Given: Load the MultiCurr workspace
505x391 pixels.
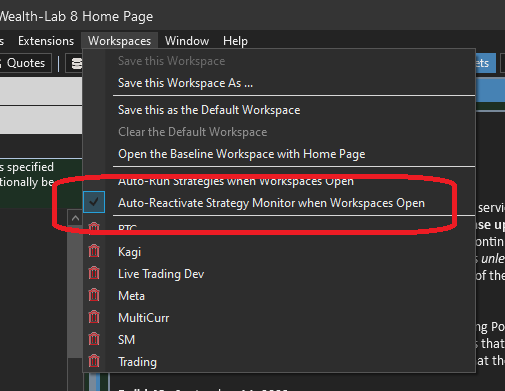Looking at the screenshot, I should coord(144,318).
